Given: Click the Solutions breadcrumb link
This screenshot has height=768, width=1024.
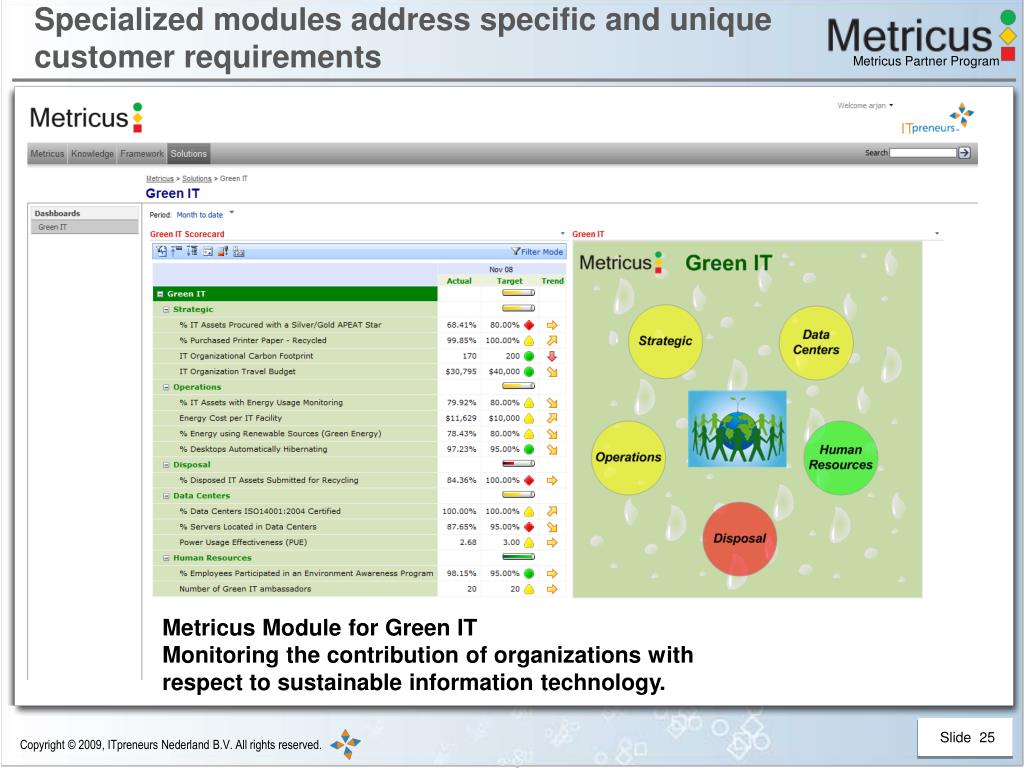Looking at the screenshot, I should click(197, 178).
